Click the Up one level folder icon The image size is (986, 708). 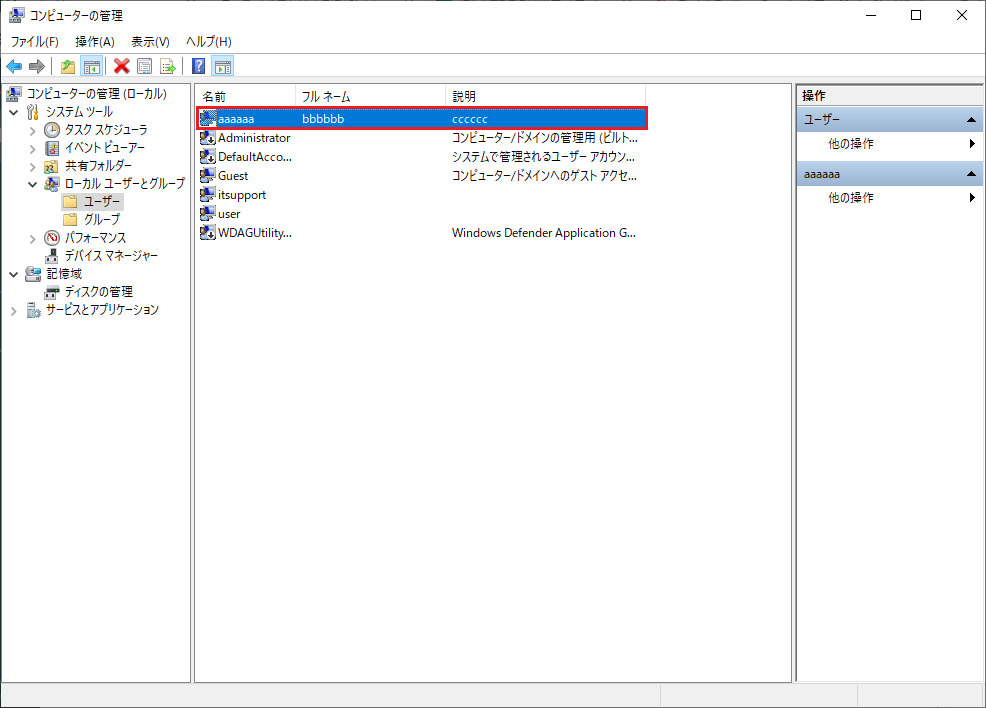pyautogui.click(x=68, y=66)
